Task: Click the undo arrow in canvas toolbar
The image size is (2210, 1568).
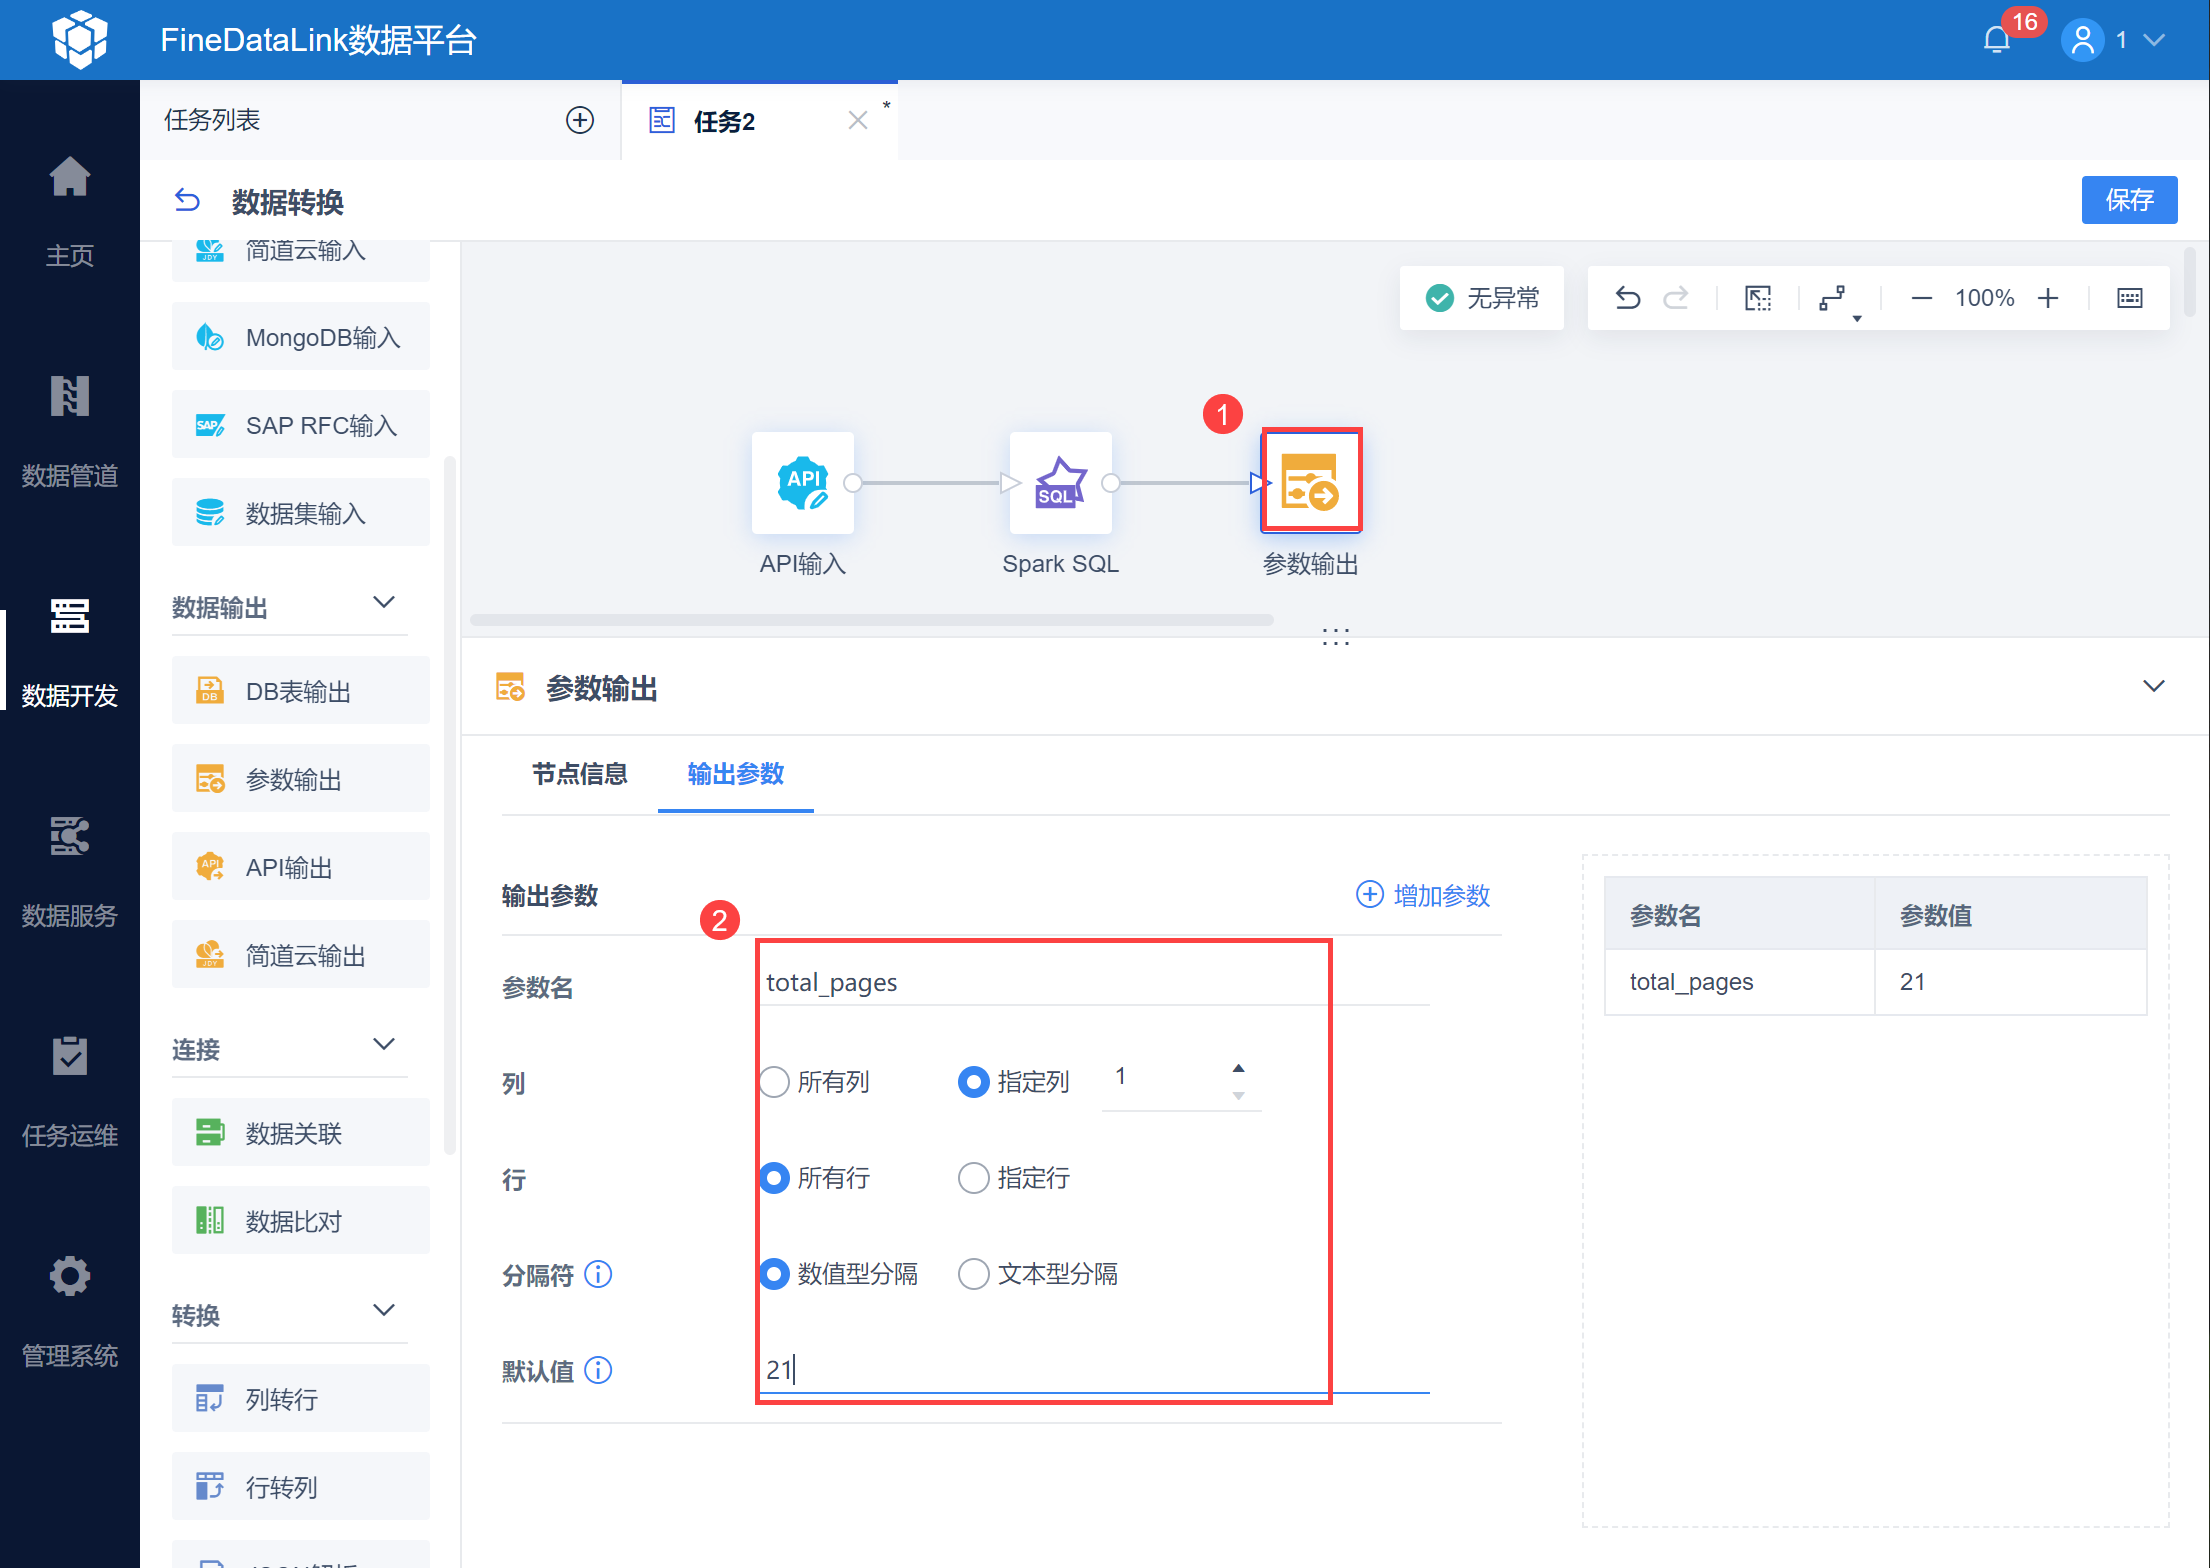Action: click(x=1627, y=298)
